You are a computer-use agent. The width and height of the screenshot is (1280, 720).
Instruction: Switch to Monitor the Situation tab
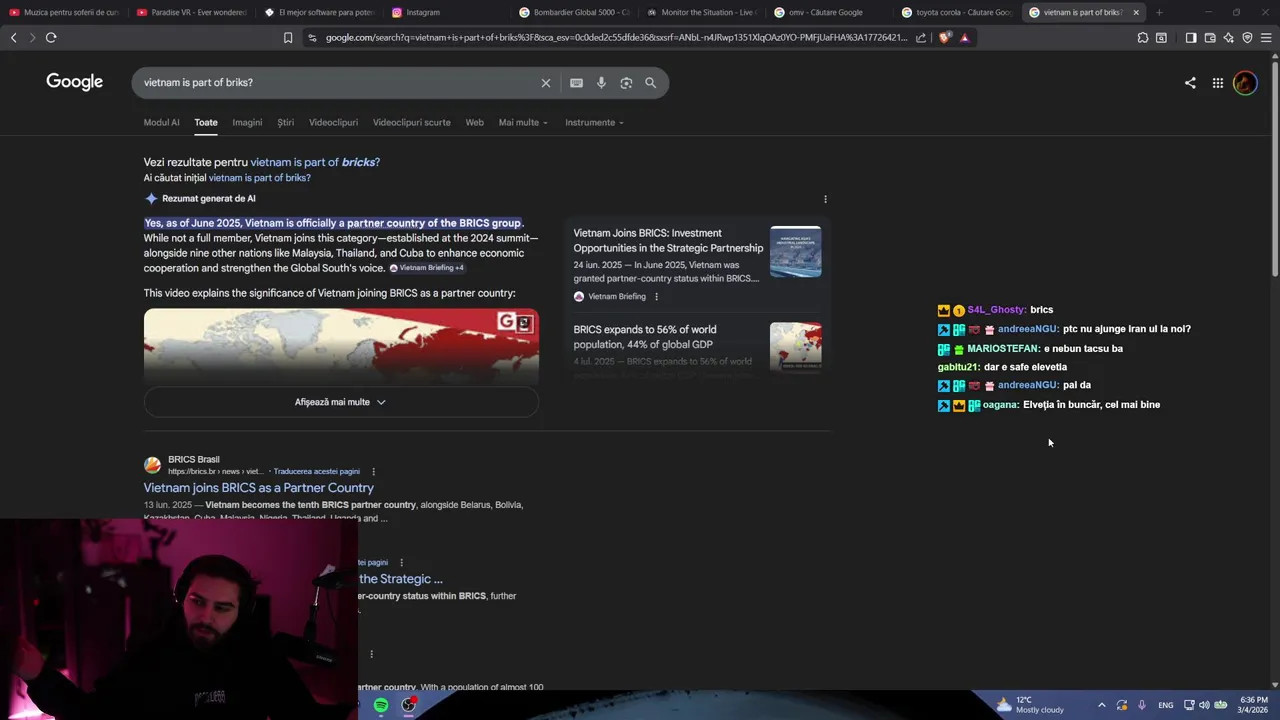click(703, 12)
